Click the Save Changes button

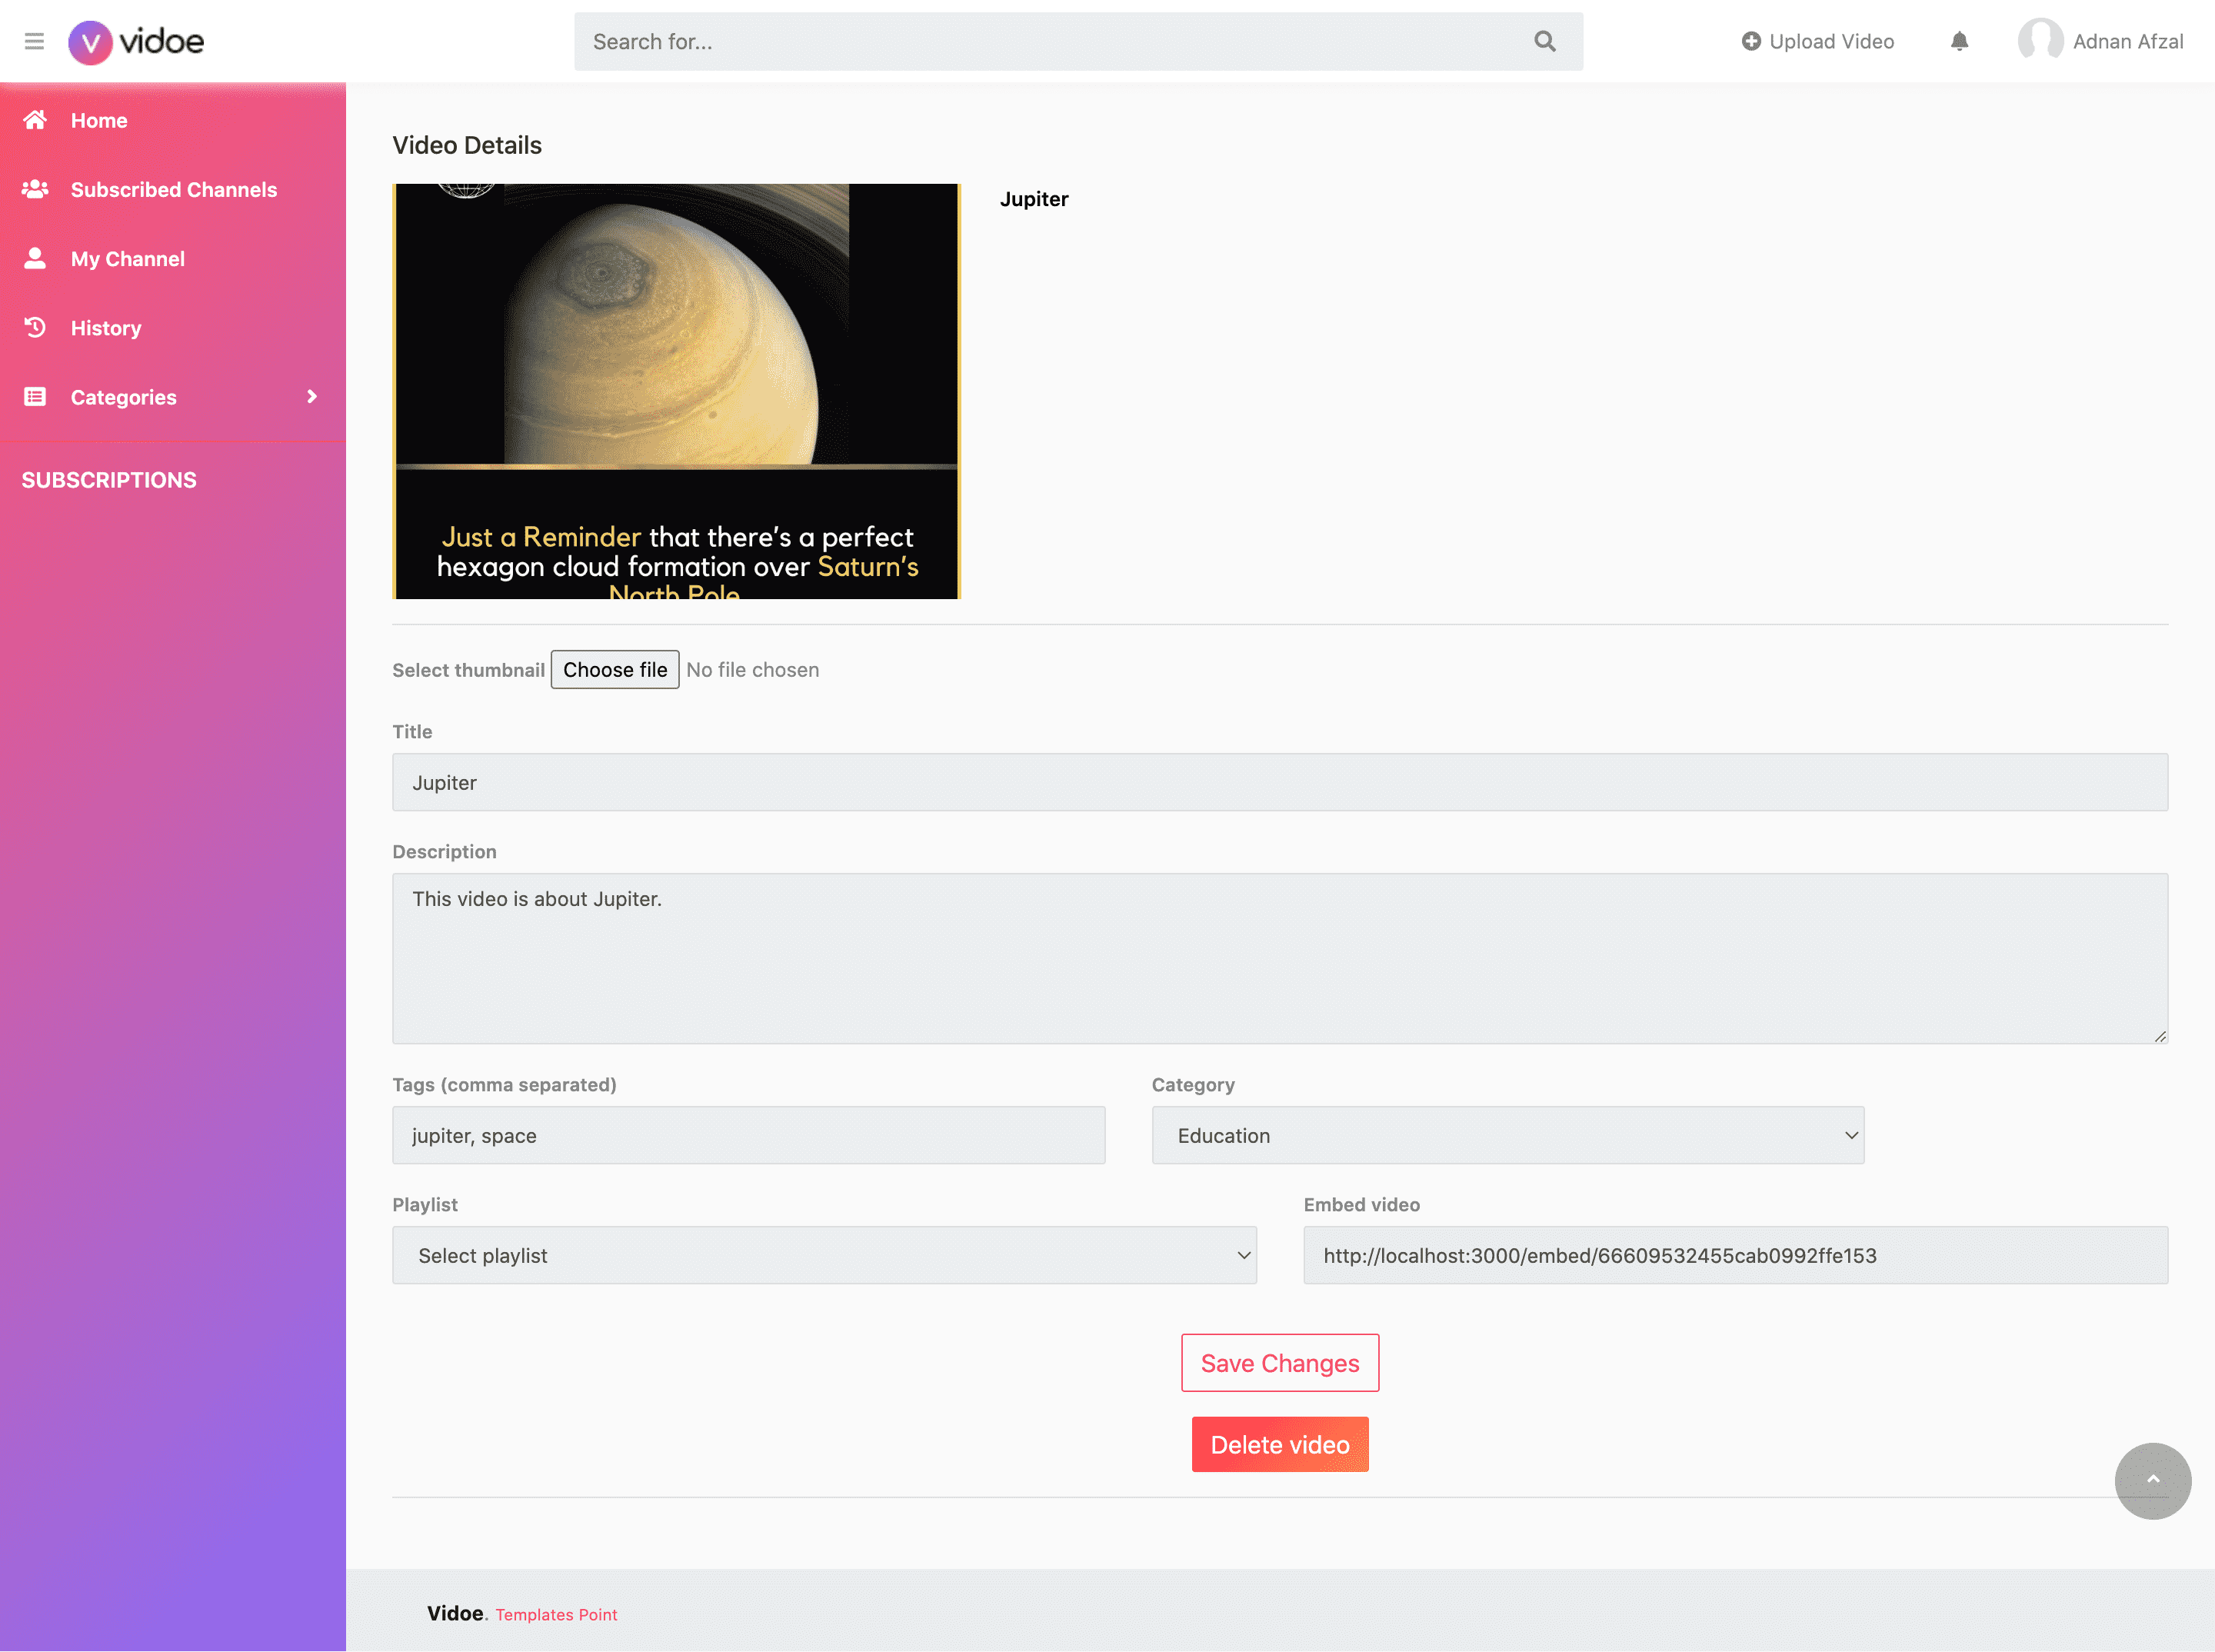pos(1280,1363)
